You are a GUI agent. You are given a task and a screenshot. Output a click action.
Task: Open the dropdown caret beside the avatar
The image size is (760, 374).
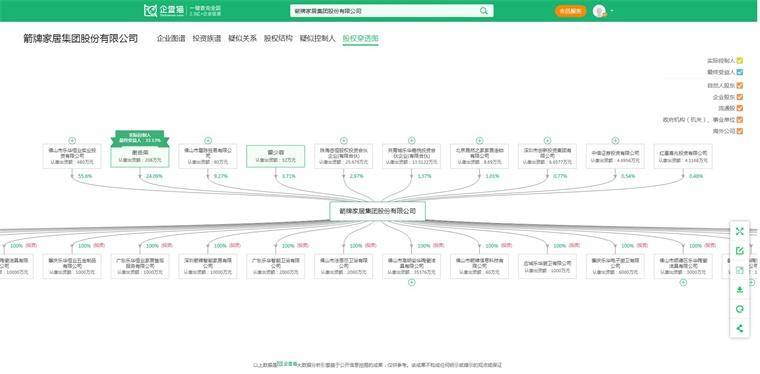point(612,11)
